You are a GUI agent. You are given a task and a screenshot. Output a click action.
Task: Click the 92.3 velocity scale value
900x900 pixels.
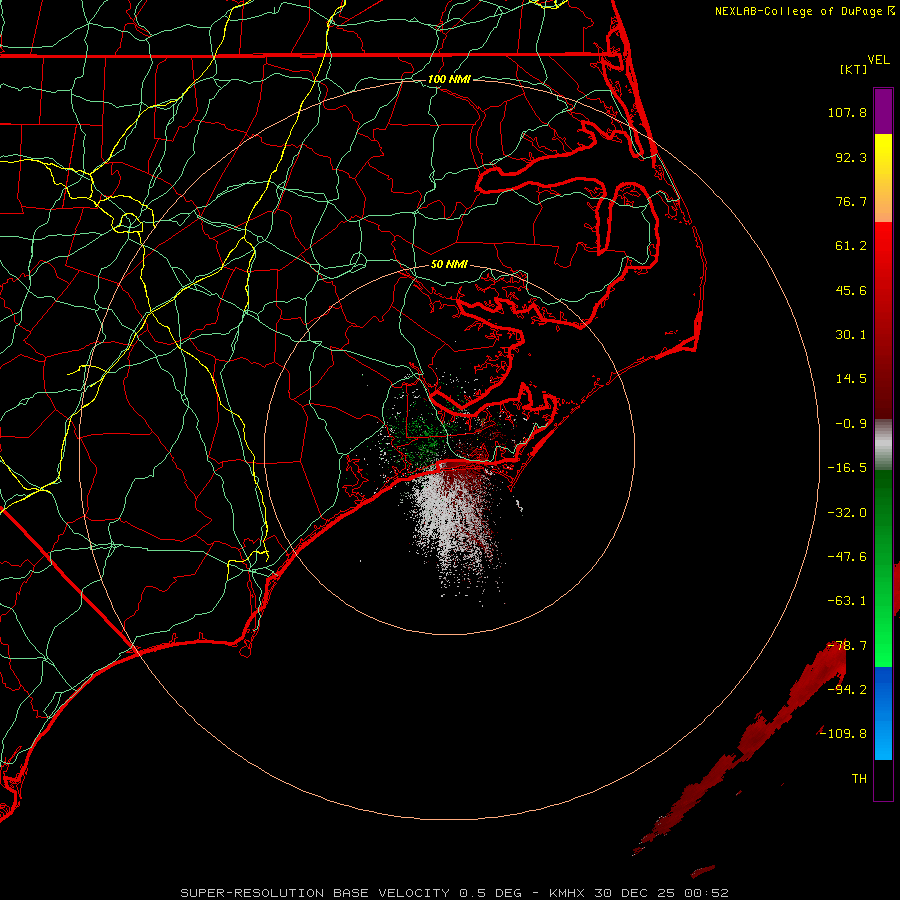click(851, 157)
